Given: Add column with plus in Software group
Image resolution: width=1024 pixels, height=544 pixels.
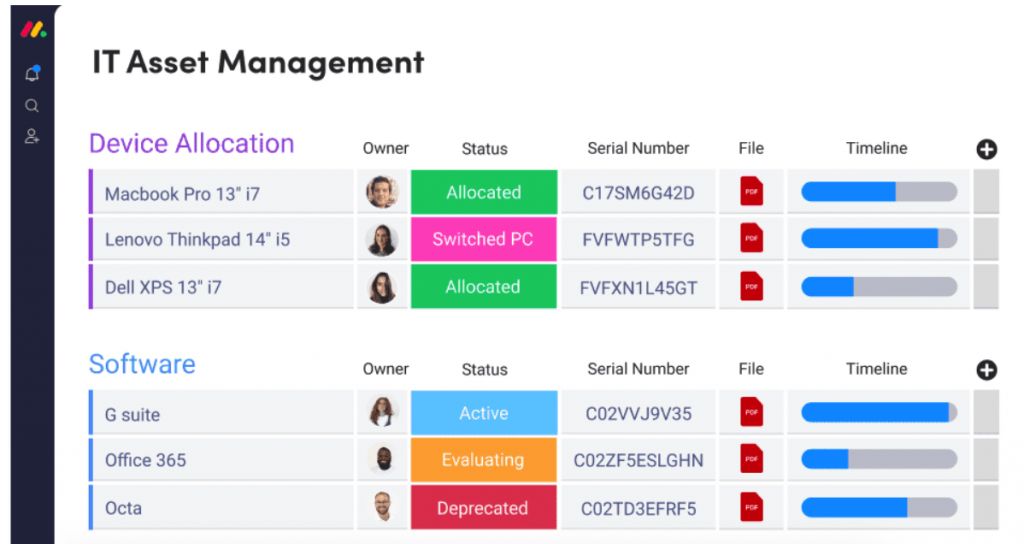Looking at the screenshot, I should (x=986, y=371).
